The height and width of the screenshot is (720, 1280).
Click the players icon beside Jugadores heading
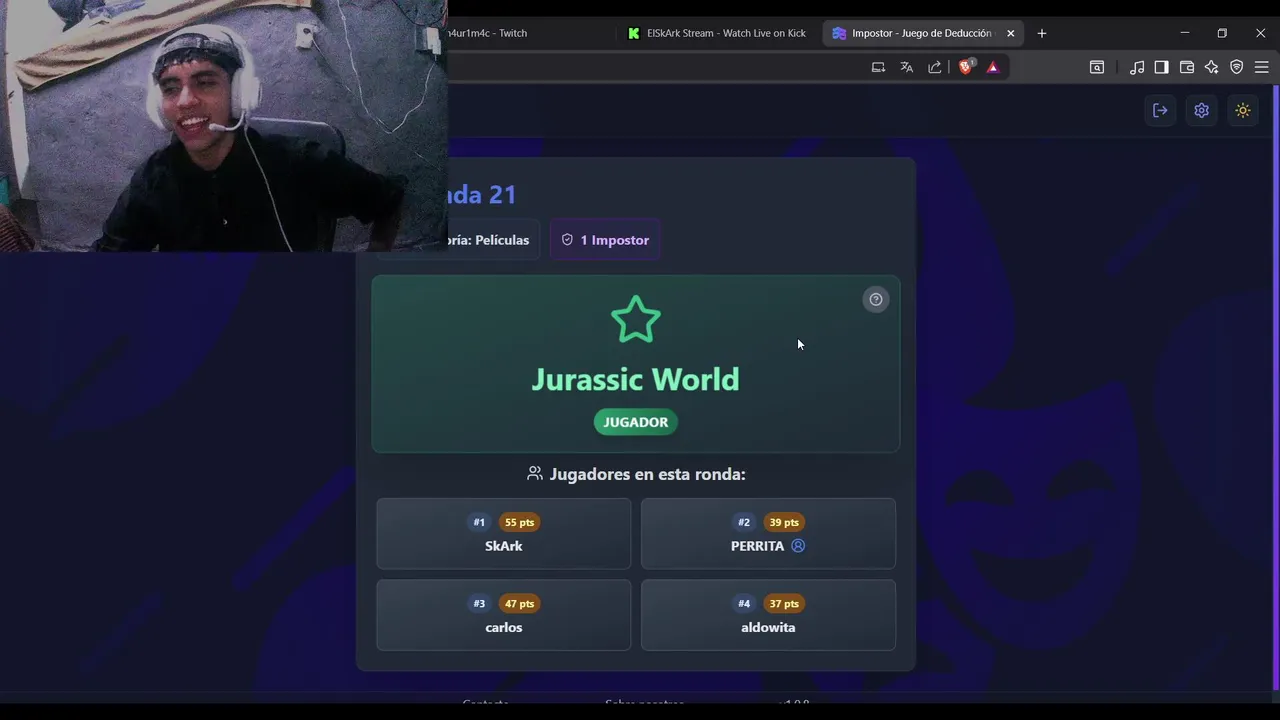click(535, 474)
